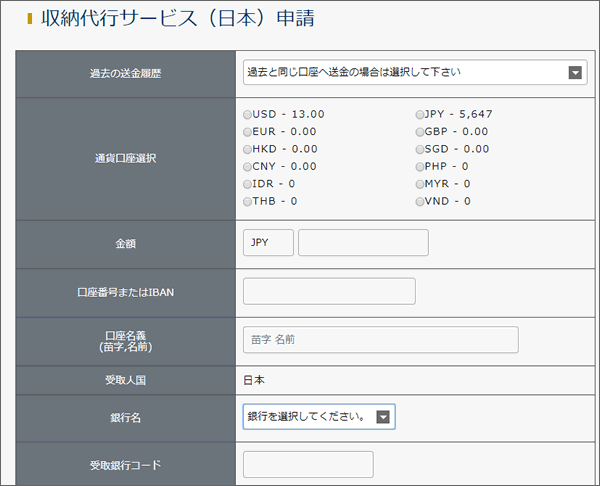Choose the THB - 0 radio button

click(x=248, y=201)
